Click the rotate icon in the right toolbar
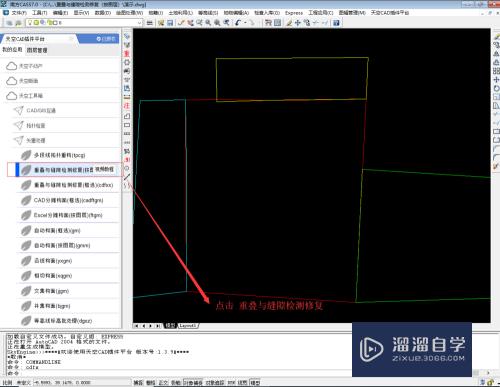Viewport: 500px width, 387px height. pos(496,88)
